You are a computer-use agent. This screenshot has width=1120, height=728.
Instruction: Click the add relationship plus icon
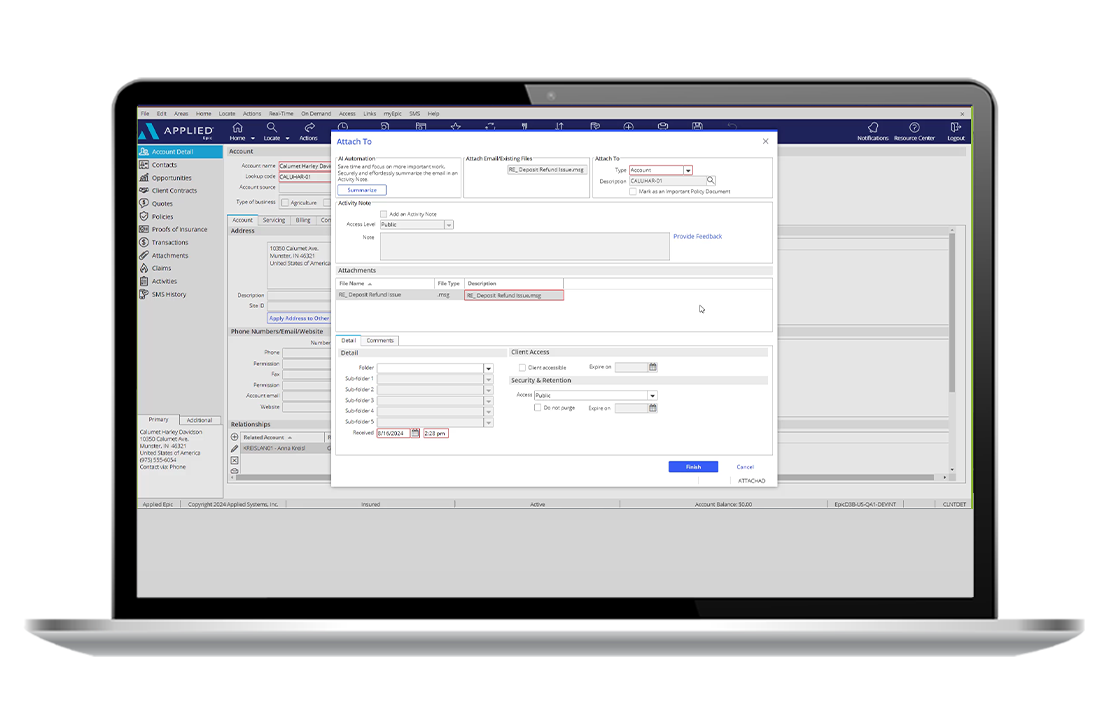click(235, 437)
